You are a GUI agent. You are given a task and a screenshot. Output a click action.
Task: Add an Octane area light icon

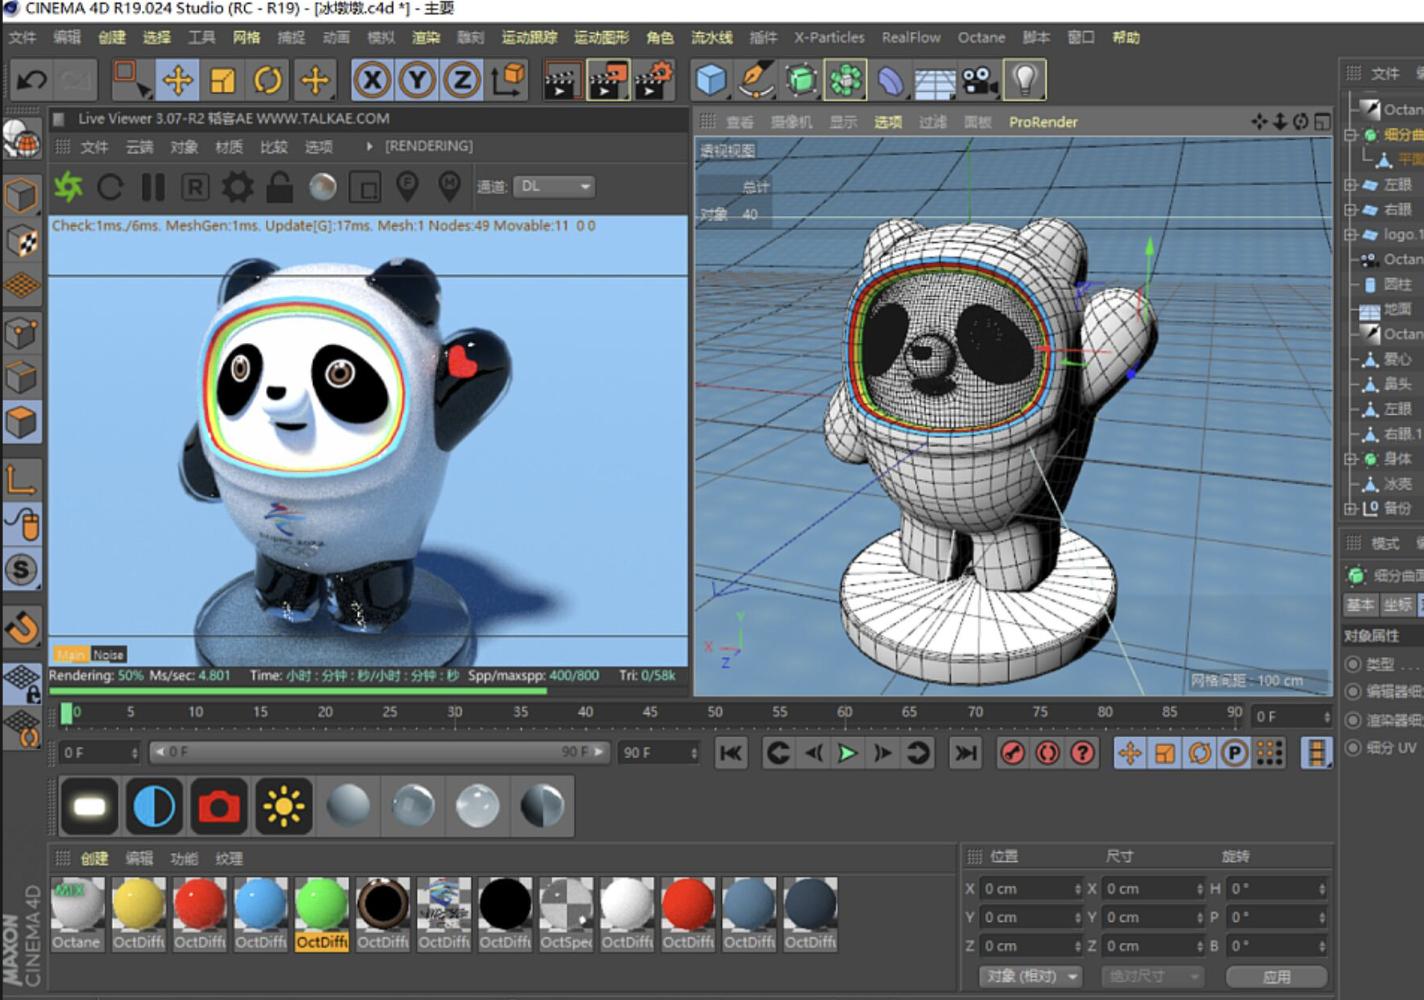pyautogui.click(x=89, y=806)
